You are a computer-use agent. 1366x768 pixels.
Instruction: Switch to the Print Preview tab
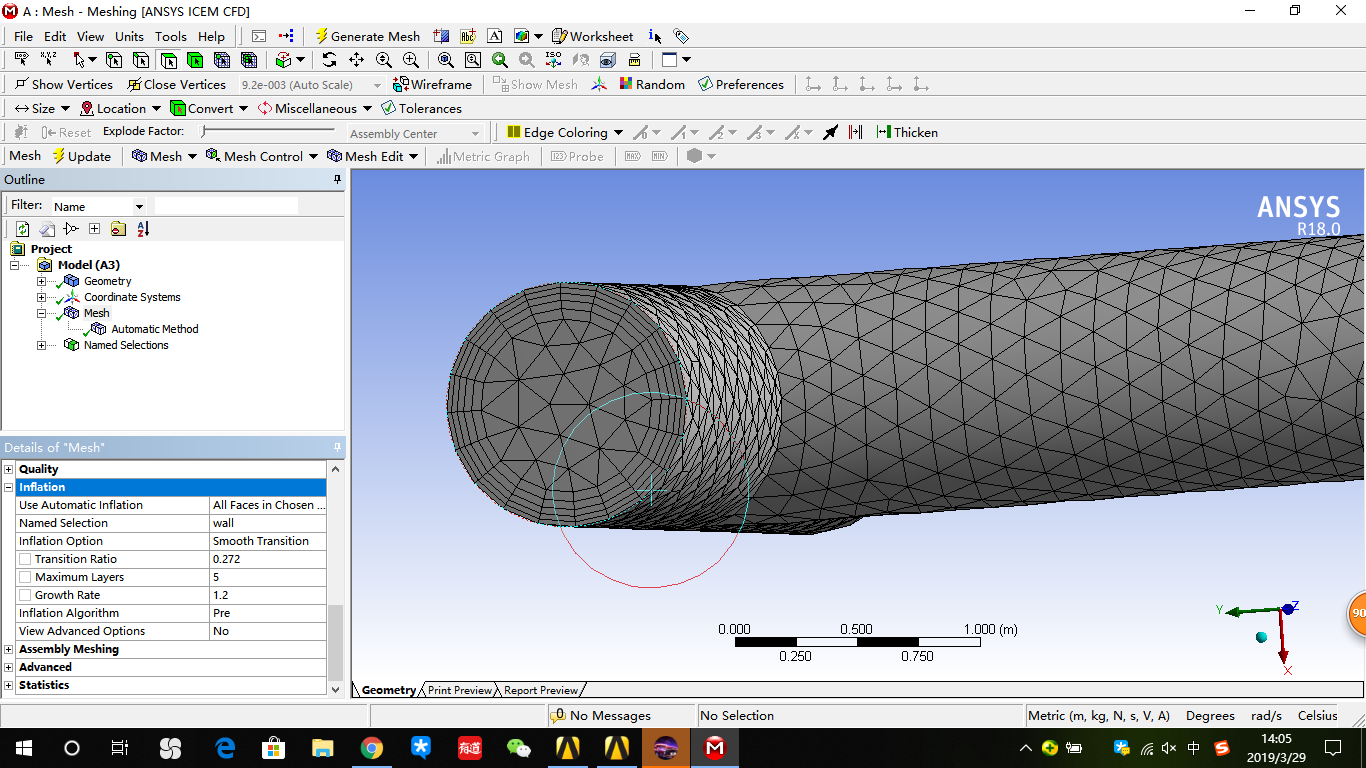pos(459,690)
